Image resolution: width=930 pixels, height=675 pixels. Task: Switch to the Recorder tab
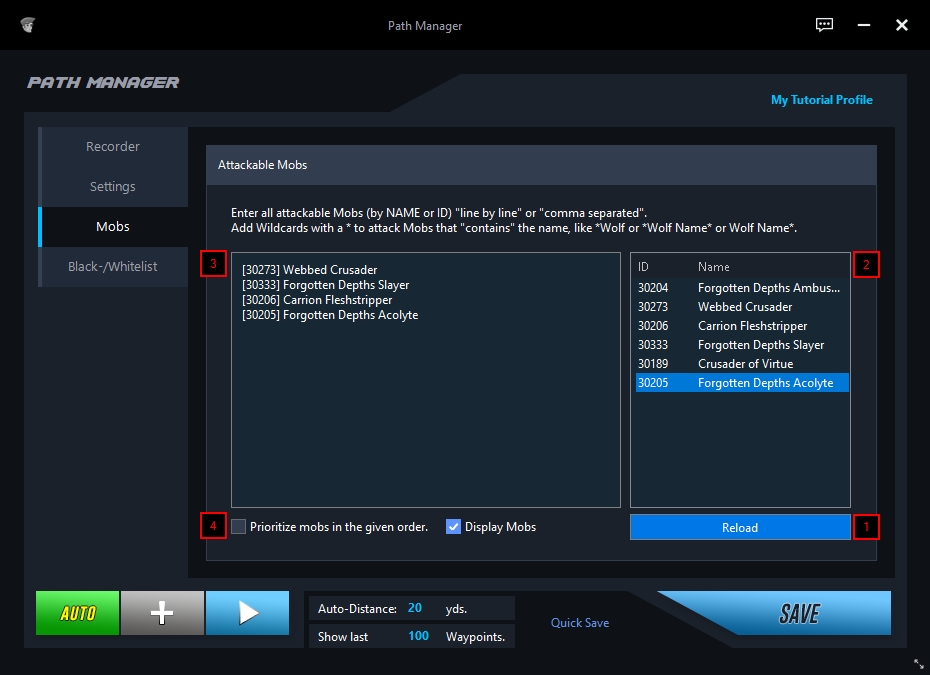click(113, 147)
